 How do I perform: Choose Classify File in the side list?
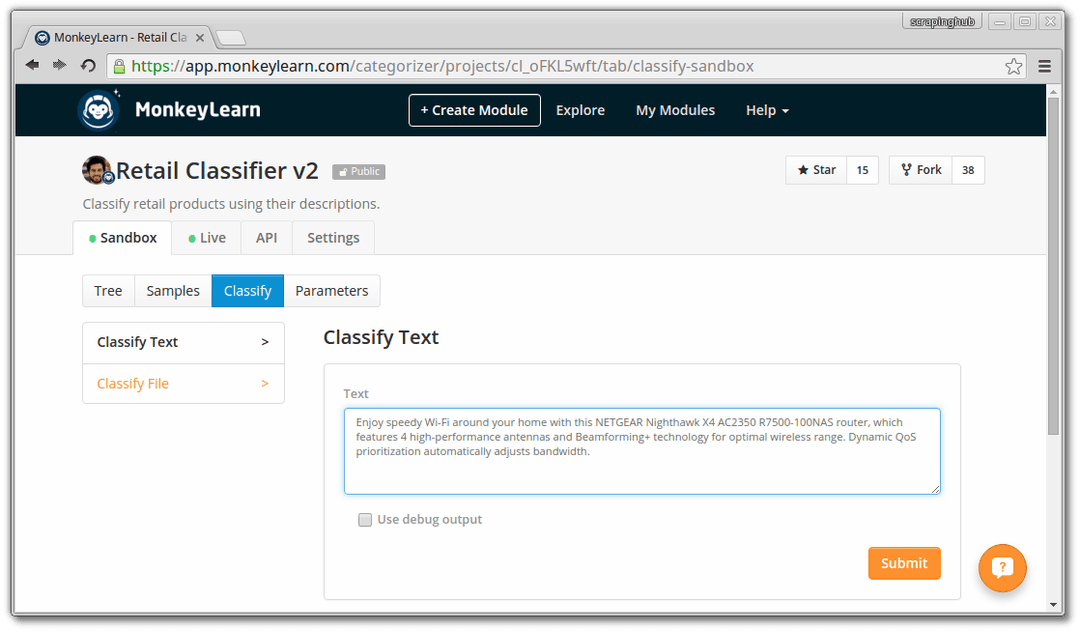click(x=183, y=383)
